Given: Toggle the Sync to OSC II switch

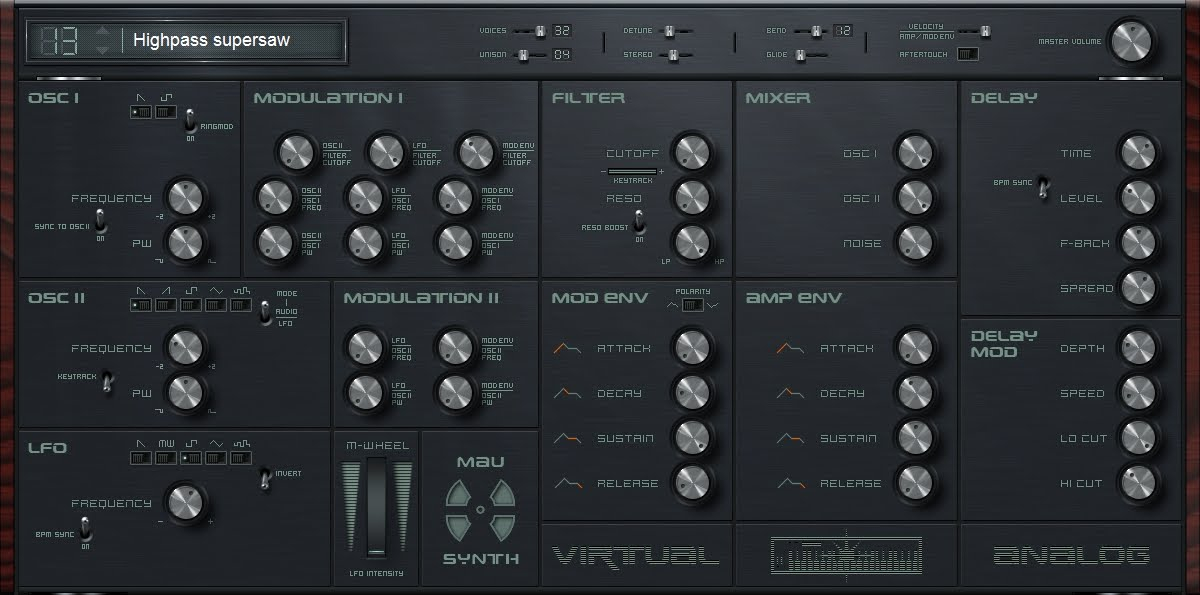Looking at the screenshot, I should [100, 220].
